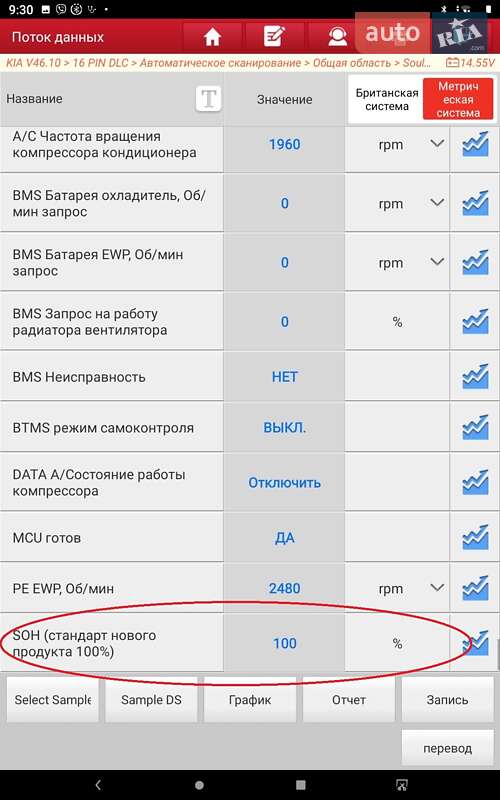The width and height of the screenshot is (500, 800).
Task: Select the SOH 100 value cell
Action: pos(284,643)
